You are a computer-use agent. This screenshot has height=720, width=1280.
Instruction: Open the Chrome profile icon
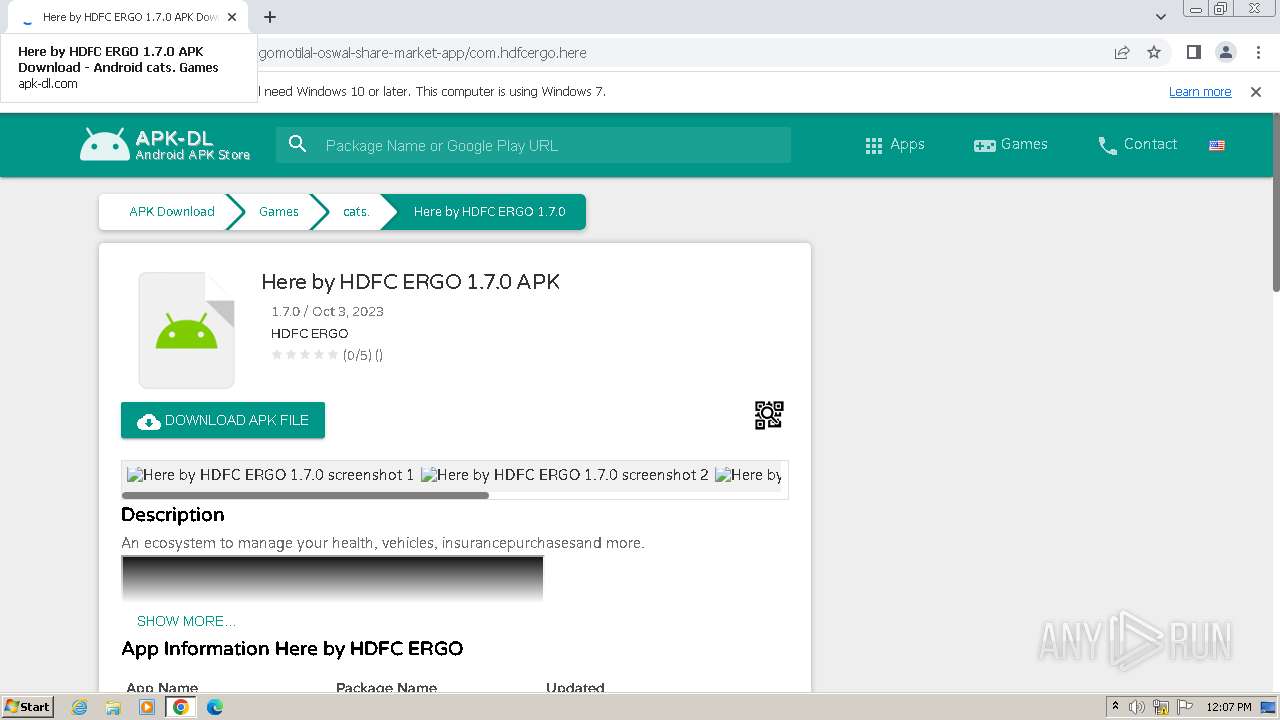(x=1225, y=52)
